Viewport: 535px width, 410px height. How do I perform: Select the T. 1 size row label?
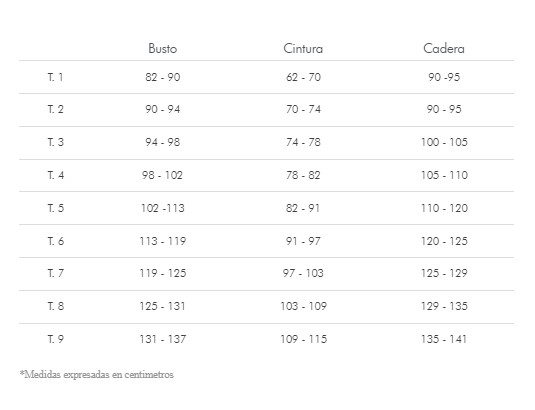[x=56, y=77]
